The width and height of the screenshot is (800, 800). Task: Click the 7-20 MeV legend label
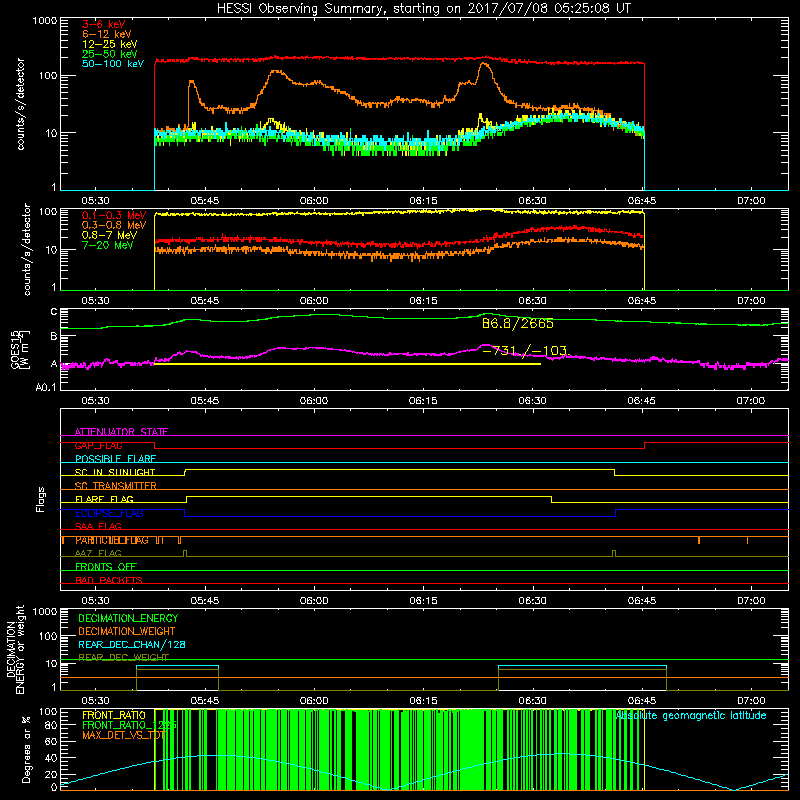pos(108,245)
